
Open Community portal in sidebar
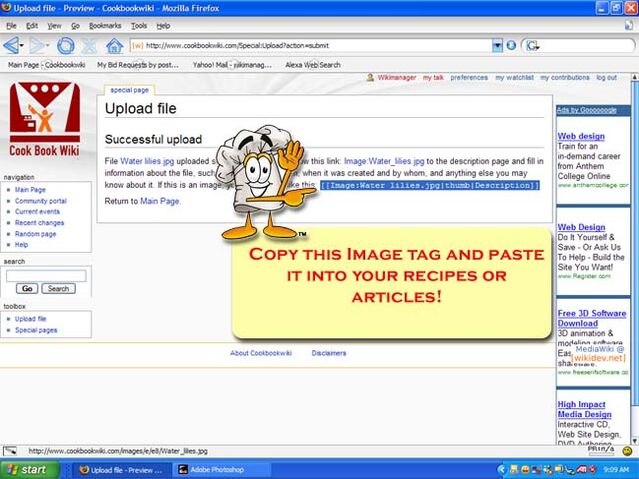[41, 201]
